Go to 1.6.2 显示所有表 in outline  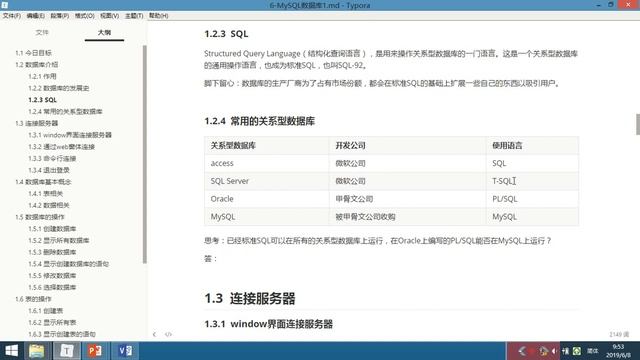tap(52, 322)
